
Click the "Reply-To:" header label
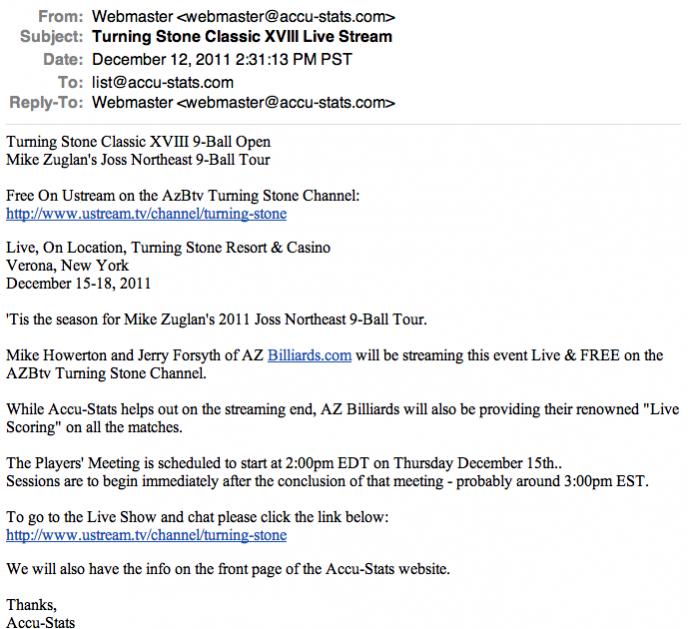(x=45, y=103)
